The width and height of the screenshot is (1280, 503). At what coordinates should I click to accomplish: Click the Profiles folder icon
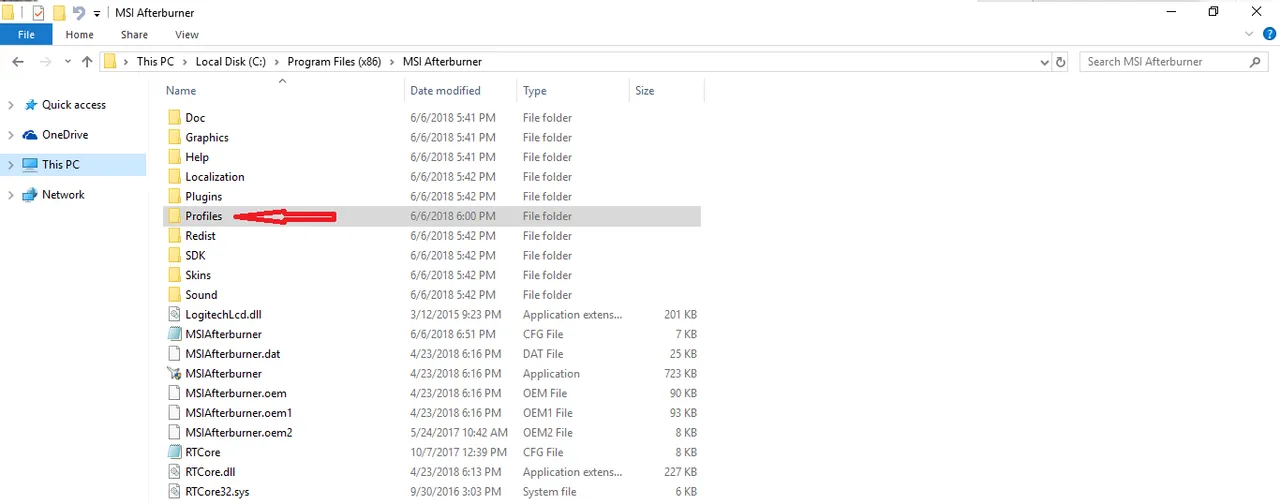point(174,216)
